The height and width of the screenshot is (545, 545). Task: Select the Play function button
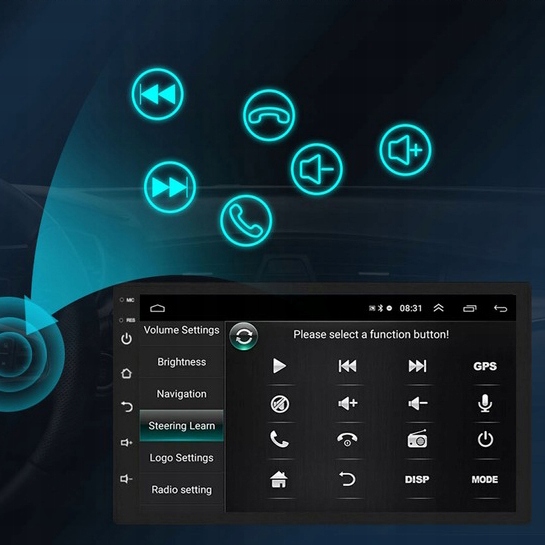click(279, 366)
